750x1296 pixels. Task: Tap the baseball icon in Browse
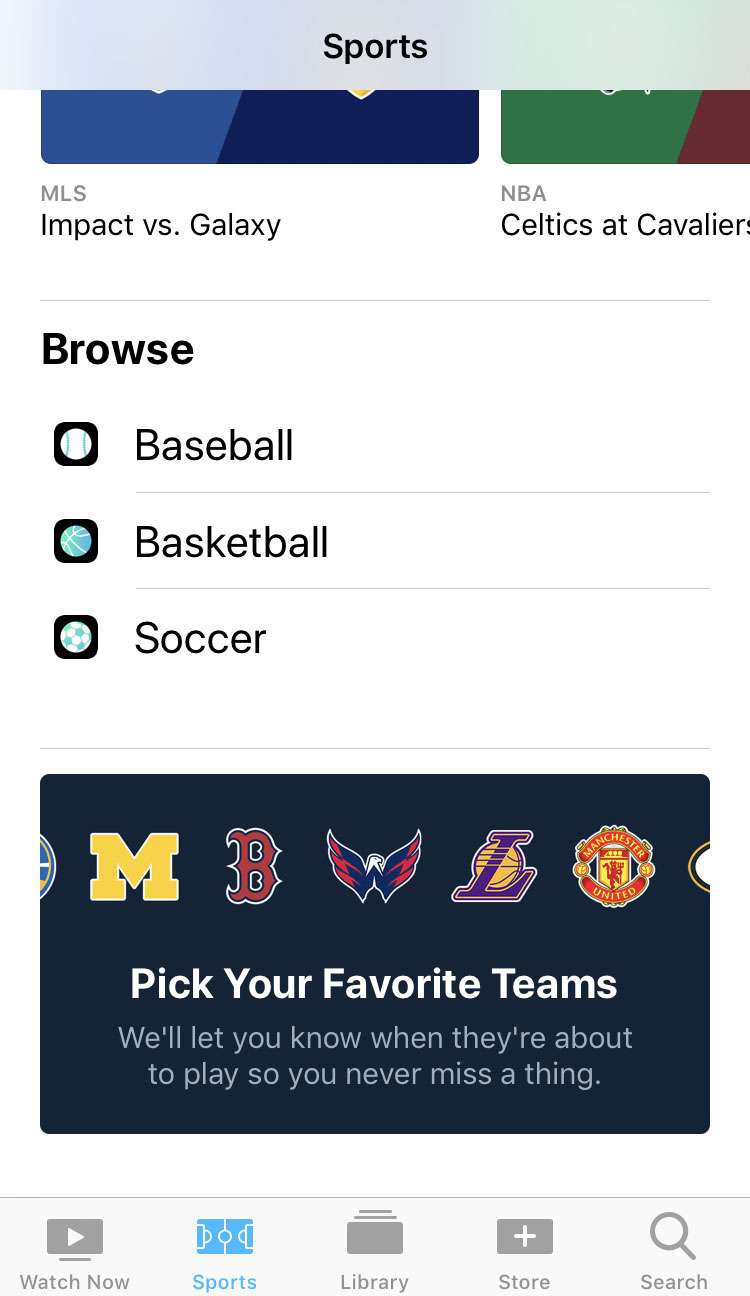[x=76, y=444]
